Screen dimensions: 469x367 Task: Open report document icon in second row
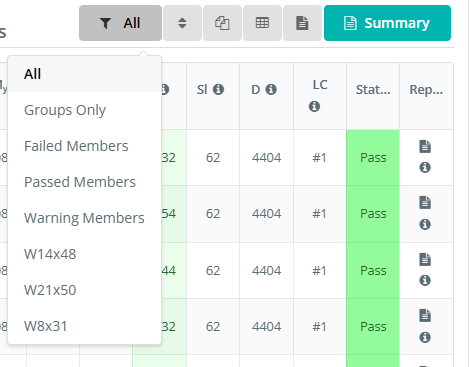[425, 202]
